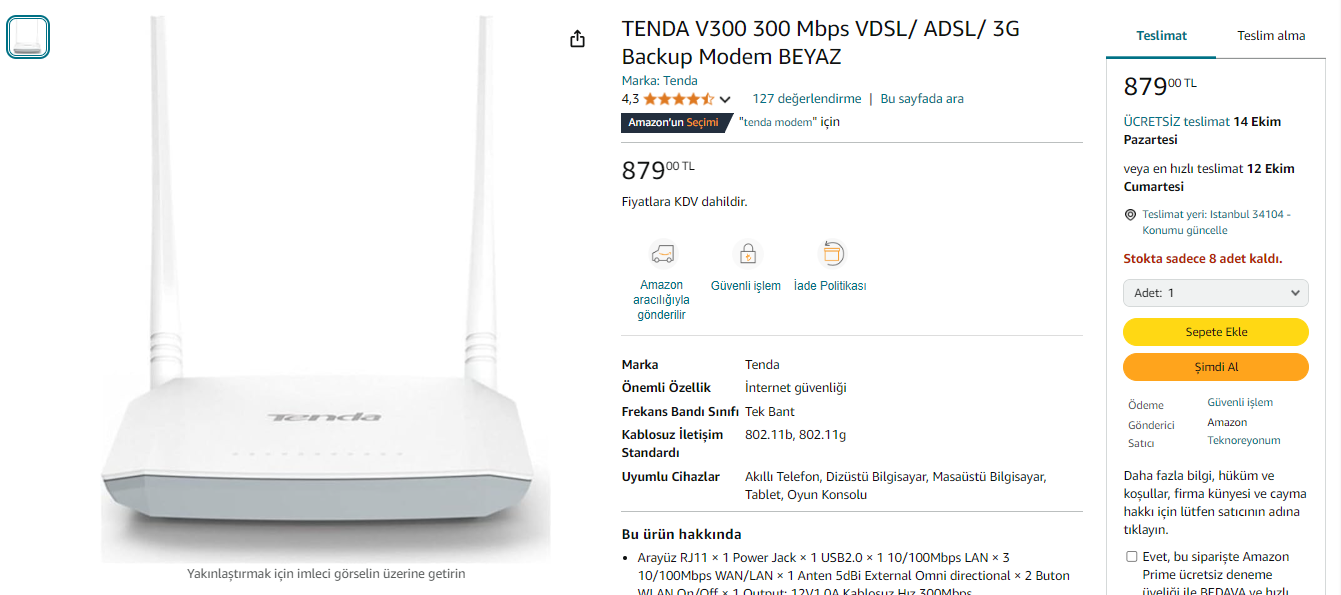The width and height of the screenshot is (1341, 595).
Task: Expand the rating breakdown chevron
Action: coord(725,99)
